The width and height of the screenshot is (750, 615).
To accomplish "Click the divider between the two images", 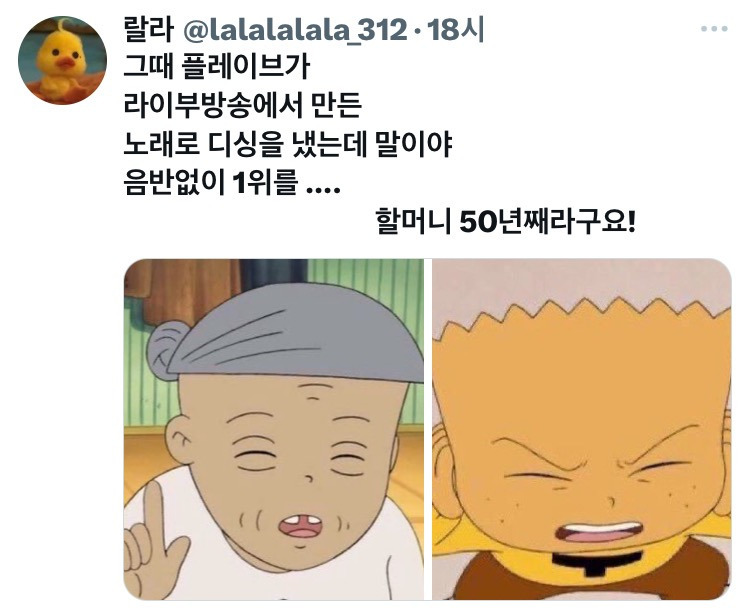I will coord(428,429).
